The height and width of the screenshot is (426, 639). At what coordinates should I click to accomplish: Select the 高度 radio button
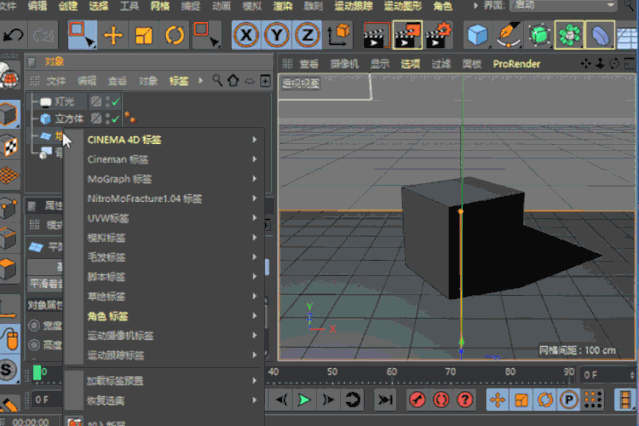(x=34, y=345)
